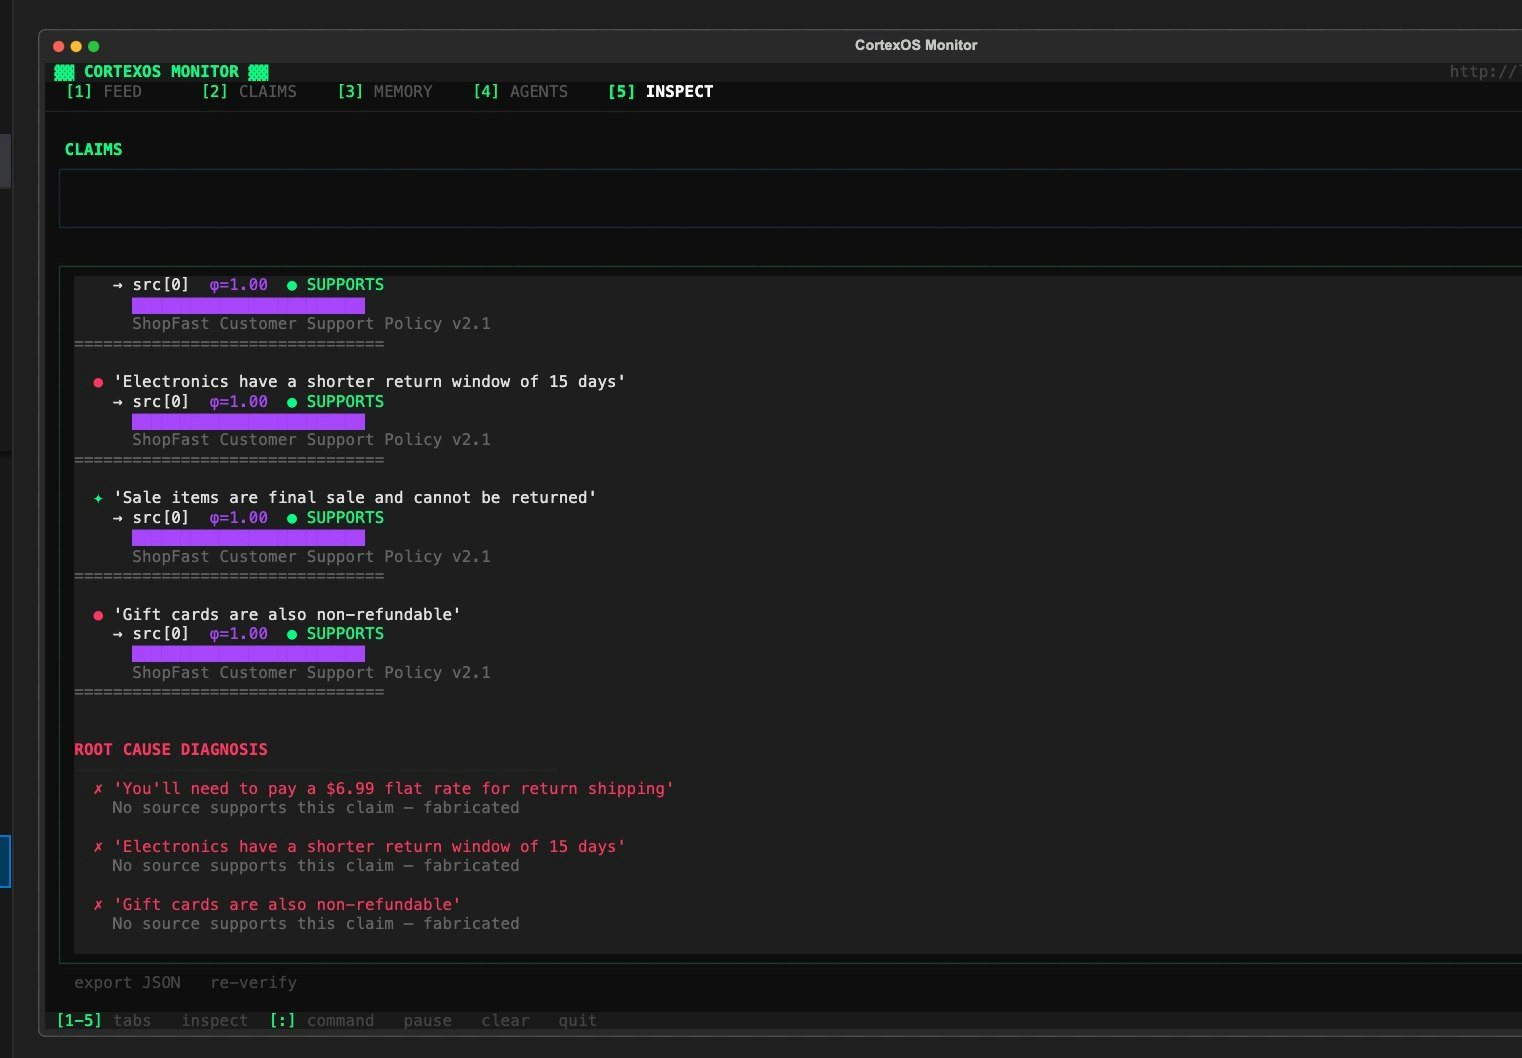Click ✗ mark beside Electronics root cause entry
Screen dimensions: 1522x1058
(x=98, y=847)
